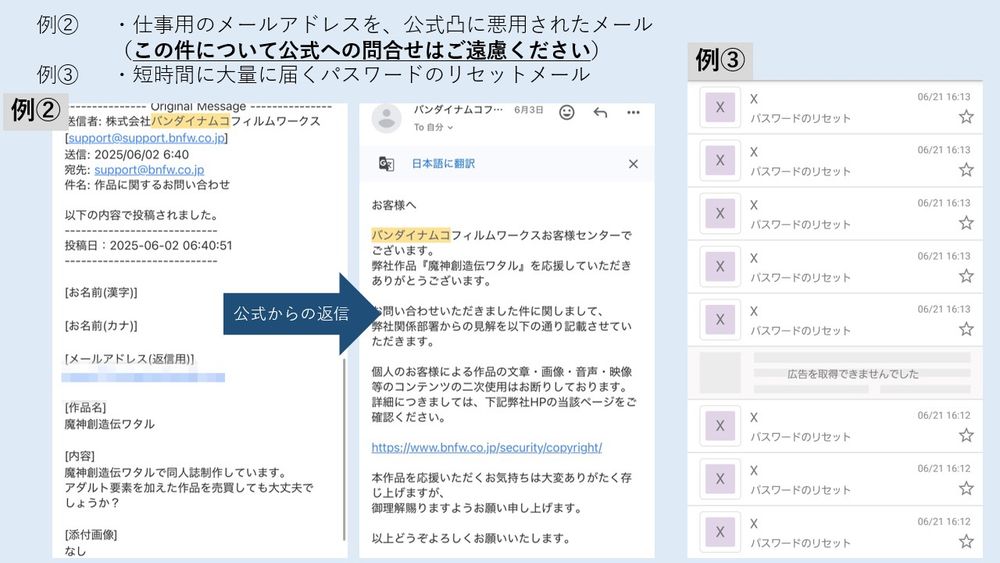
Task: Dismiss the translation banner with X
Action: [633, 164]
